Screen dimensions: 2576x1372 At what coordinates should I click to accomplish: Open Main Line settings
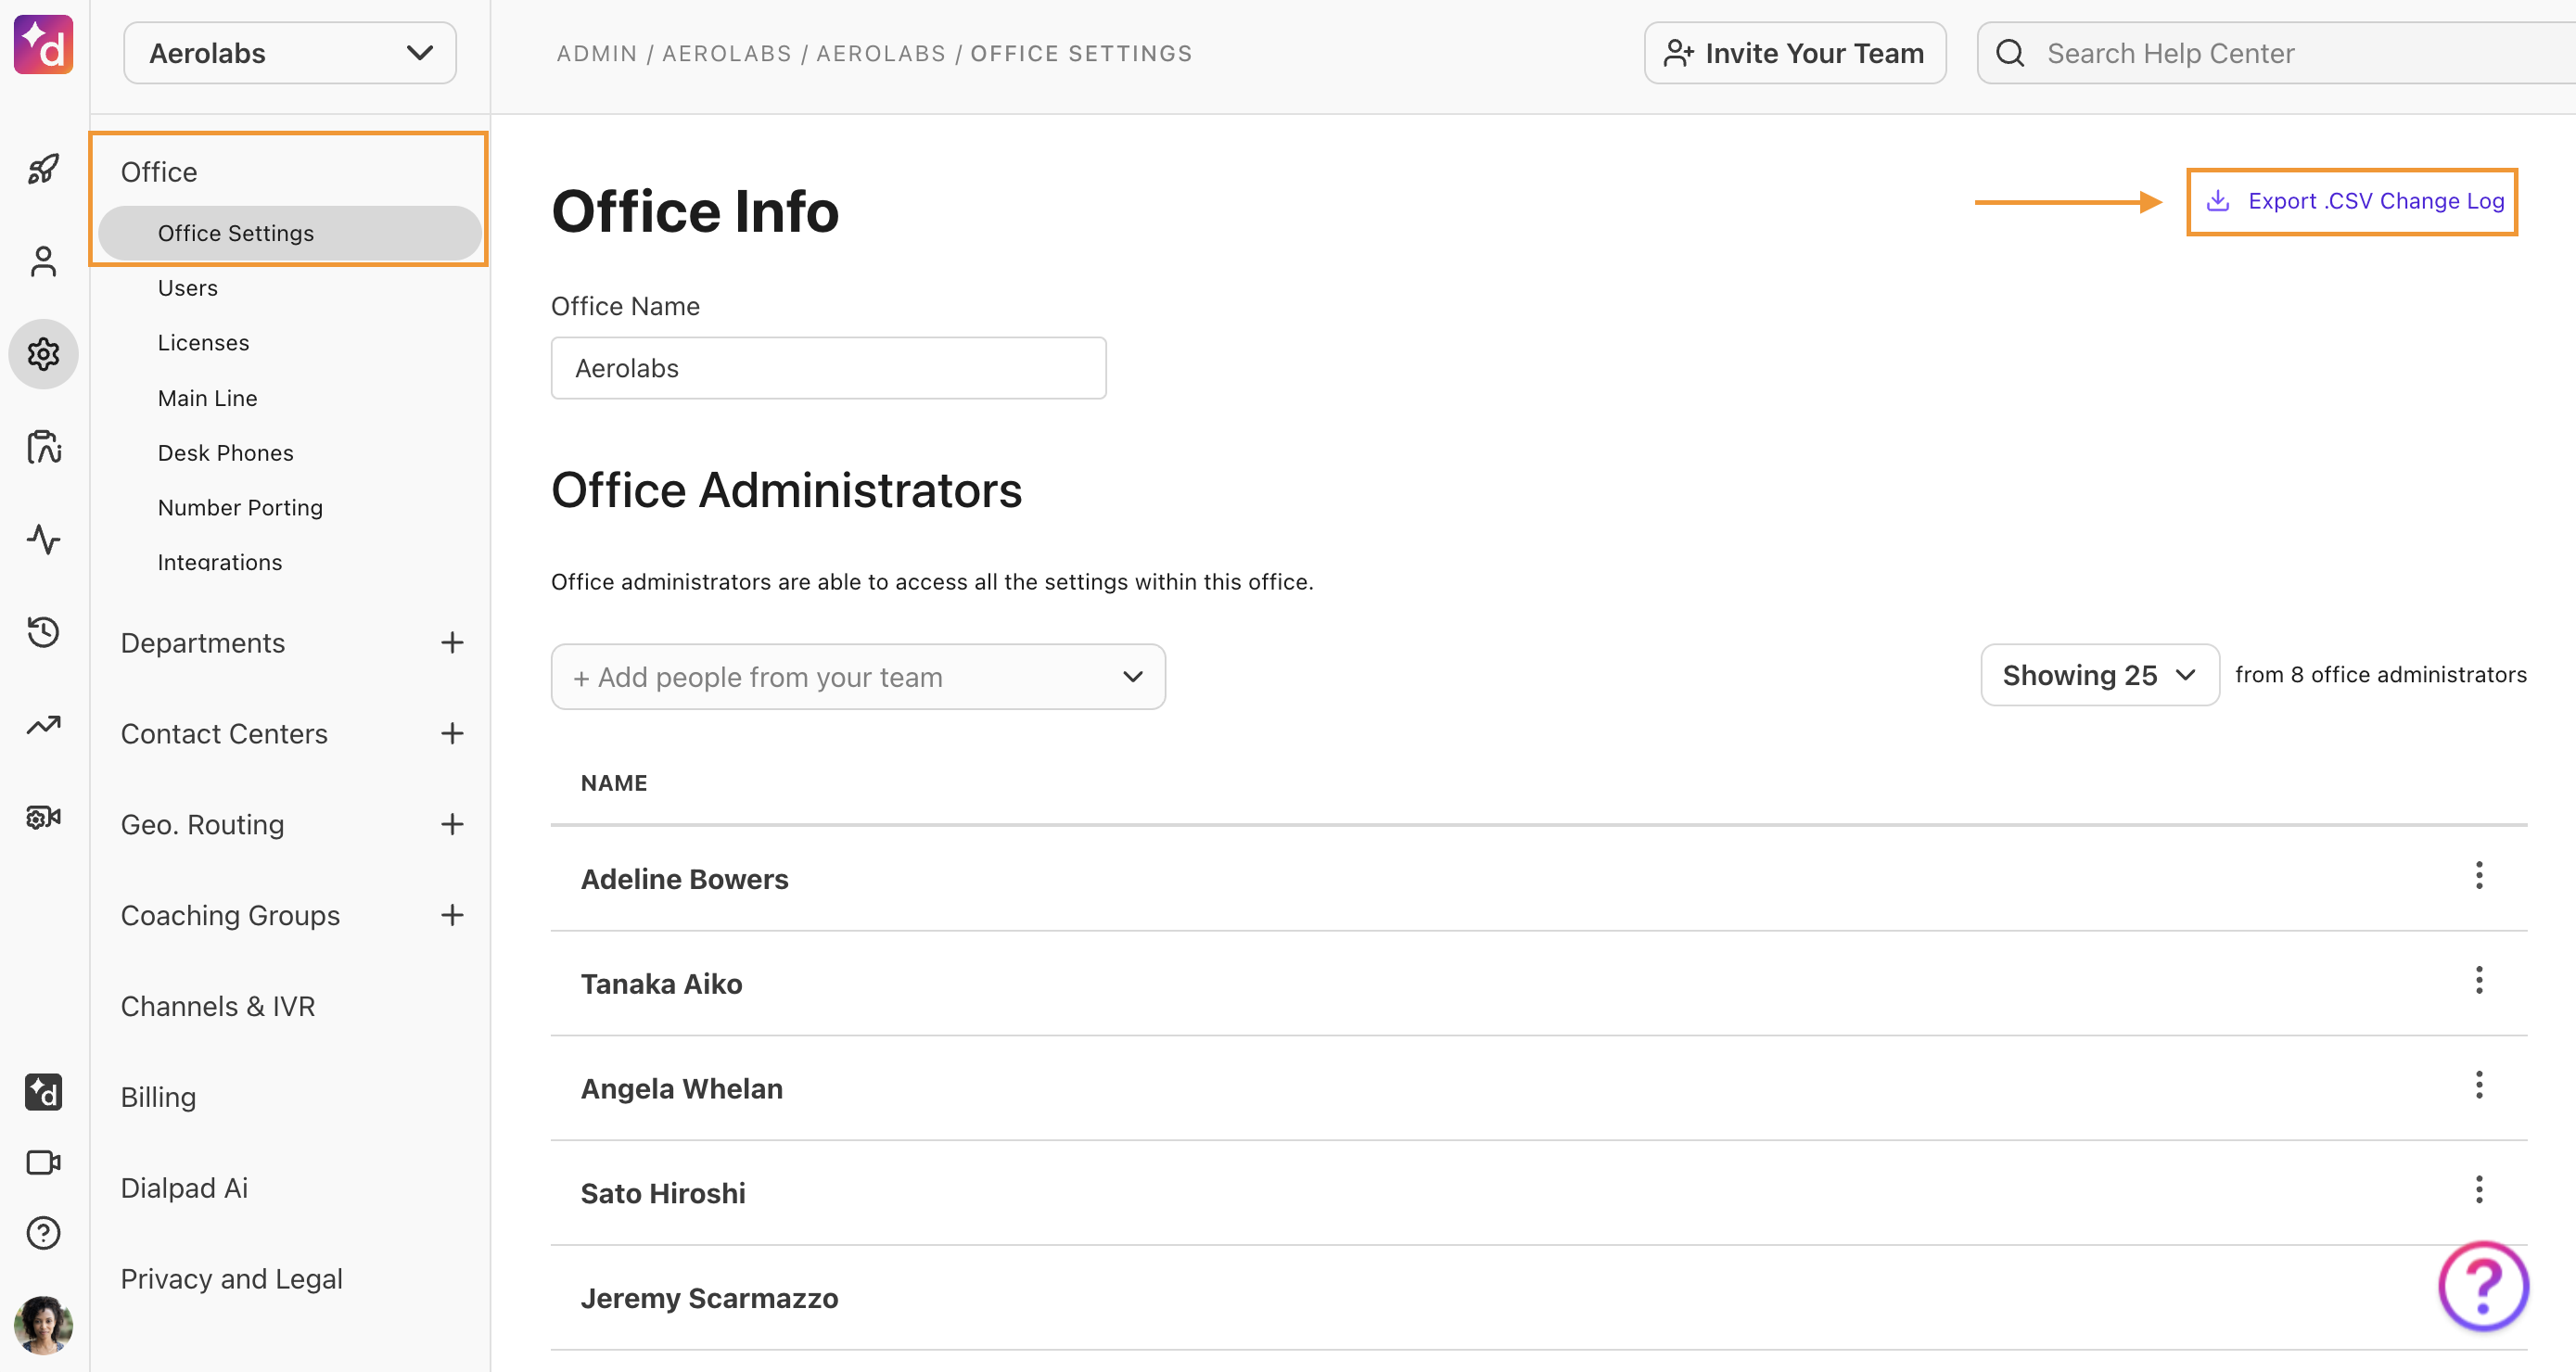pyautogui.click(x=207, y=398)
